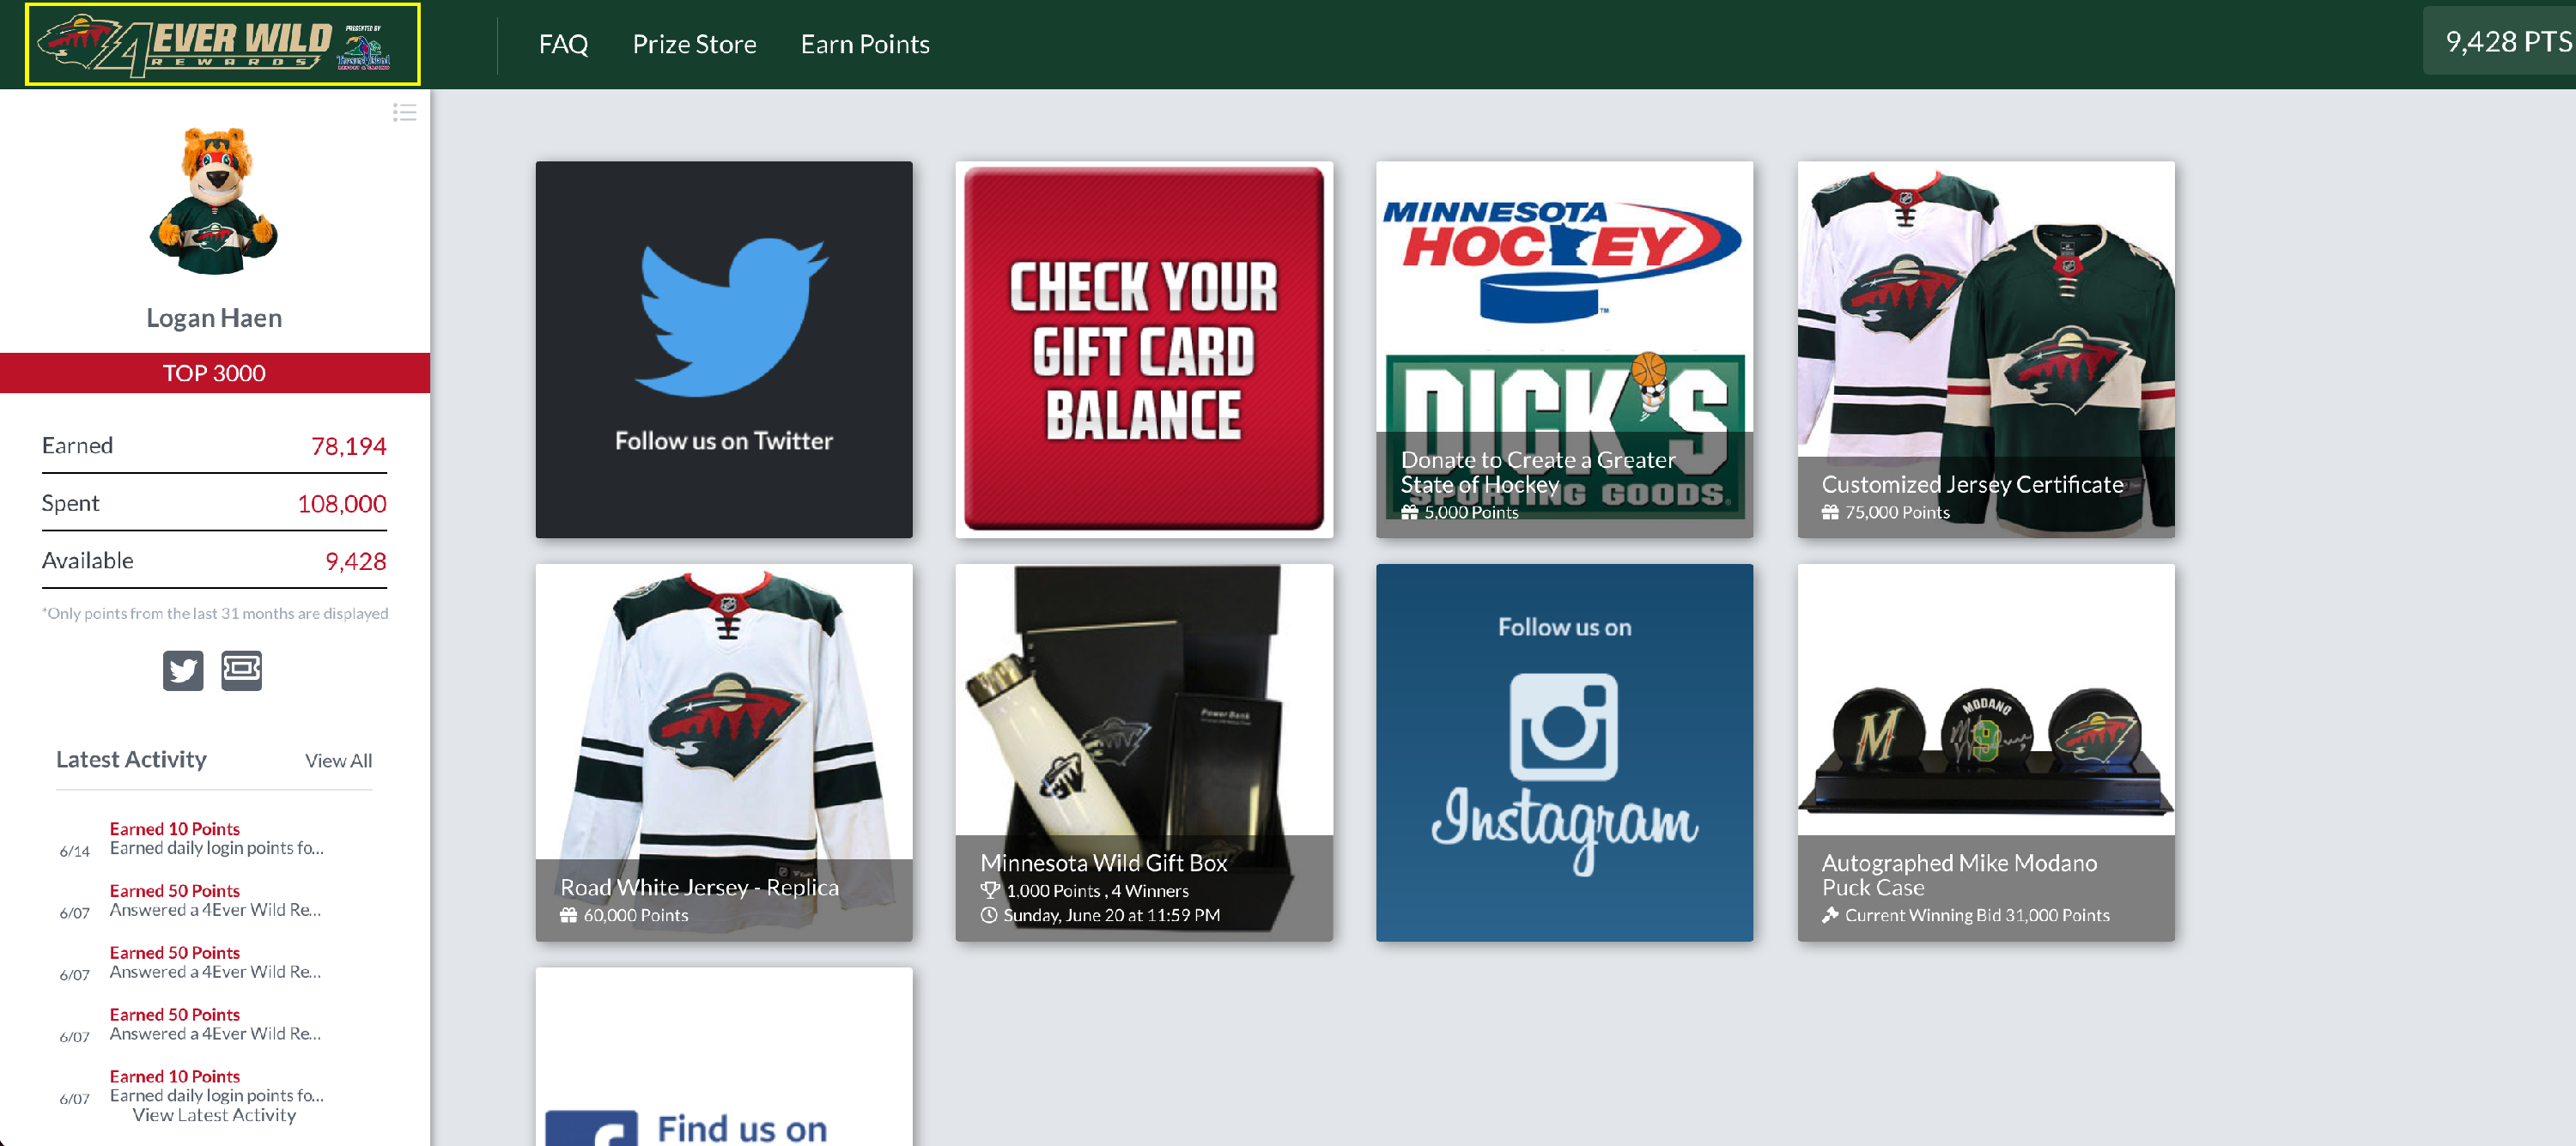Click View All beside Latest Activity
Viewport: 2576px width, 1146px height.
338,760
